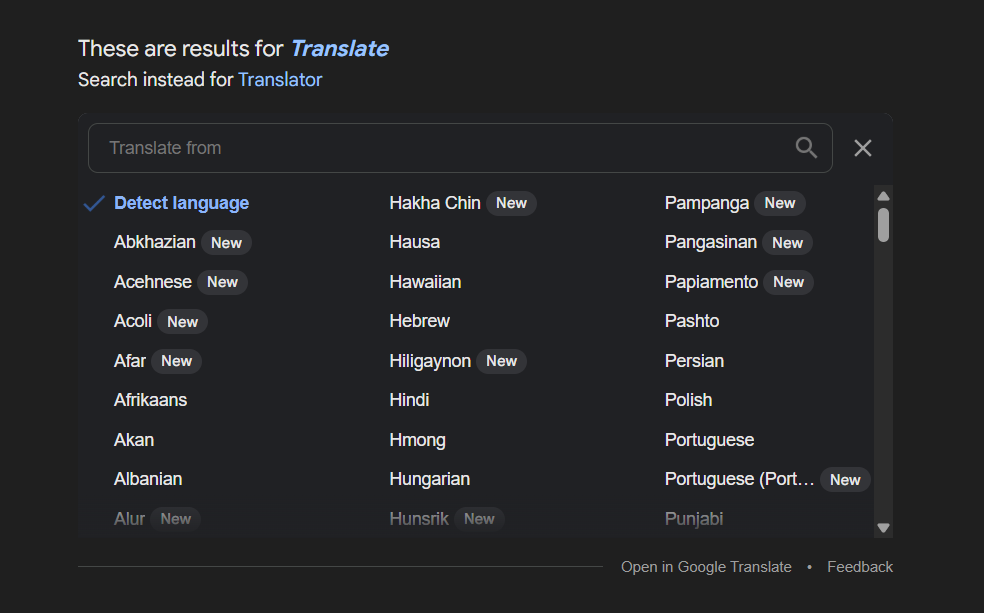Pick Afrikaans as translation source
984x613 pixels.
150,400
